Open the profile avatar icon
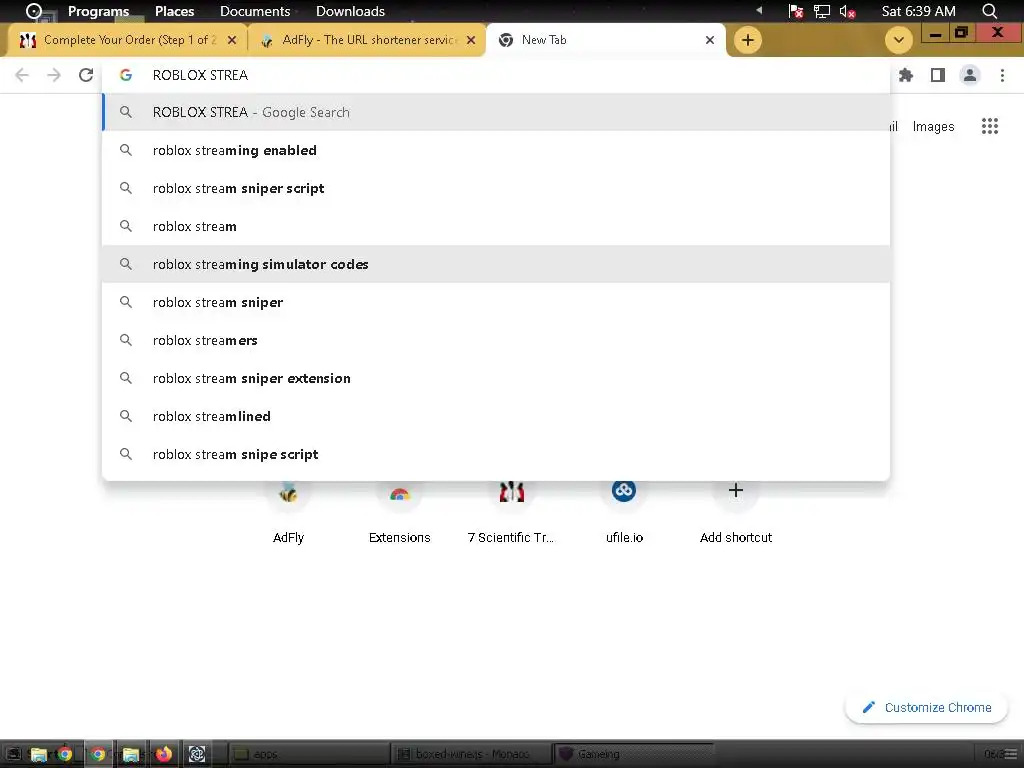Screen dimensions: 1024x768 point(970,75)
